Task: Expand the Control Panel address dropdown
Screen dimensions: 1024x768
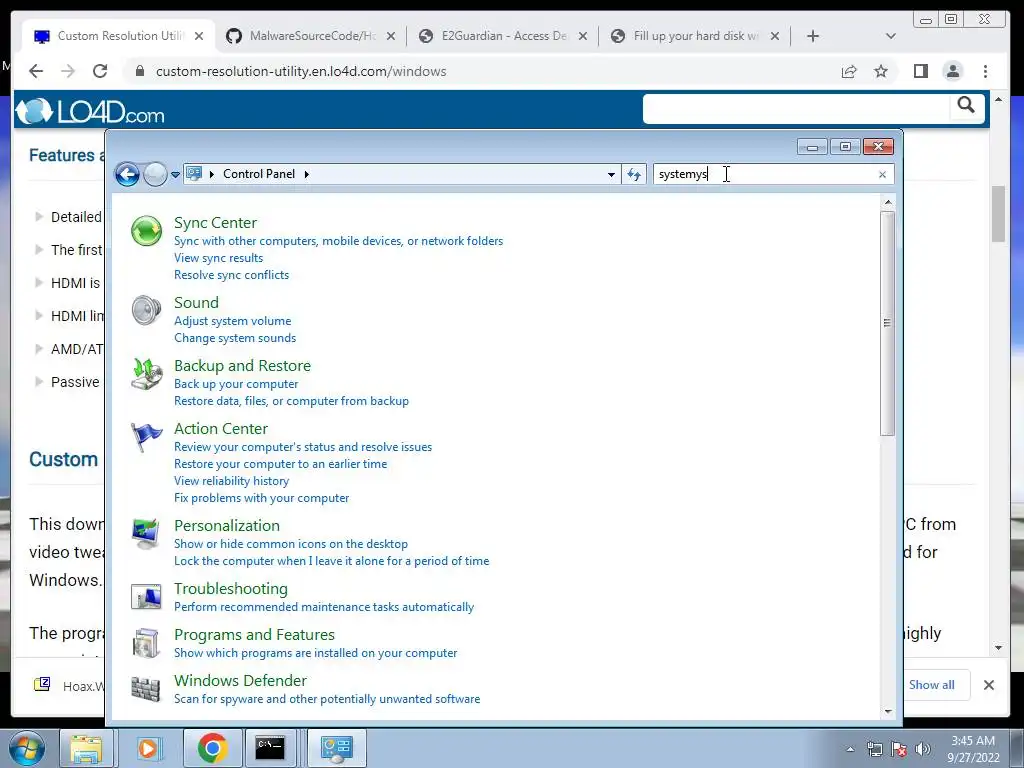Action: tap(611, 174)
